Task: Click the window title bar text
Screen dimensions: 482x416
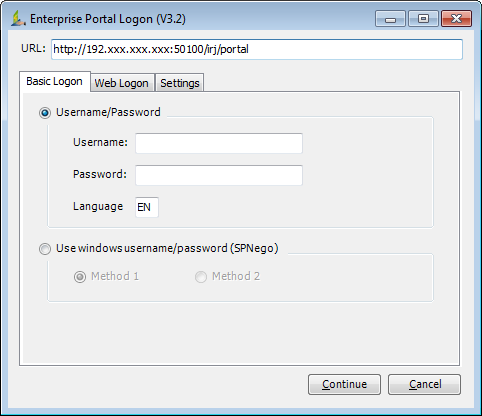Action: point(108,19)
